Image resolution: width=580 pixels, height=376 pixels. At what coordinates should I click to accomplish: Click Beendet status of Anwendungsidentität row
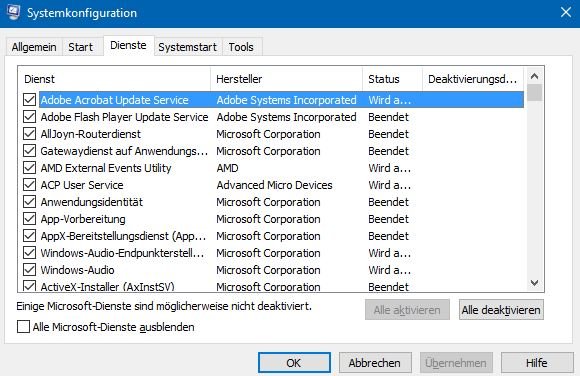pyautogui.click(x=388, y=202)
